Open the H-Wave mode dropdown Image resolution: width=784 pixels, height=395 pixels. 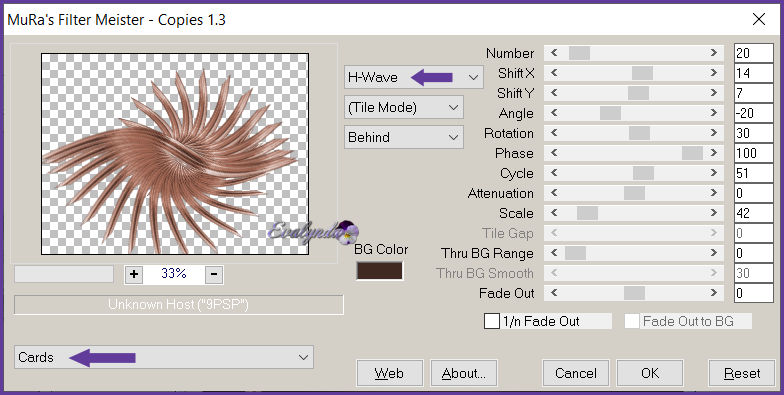tap(414, 77)
